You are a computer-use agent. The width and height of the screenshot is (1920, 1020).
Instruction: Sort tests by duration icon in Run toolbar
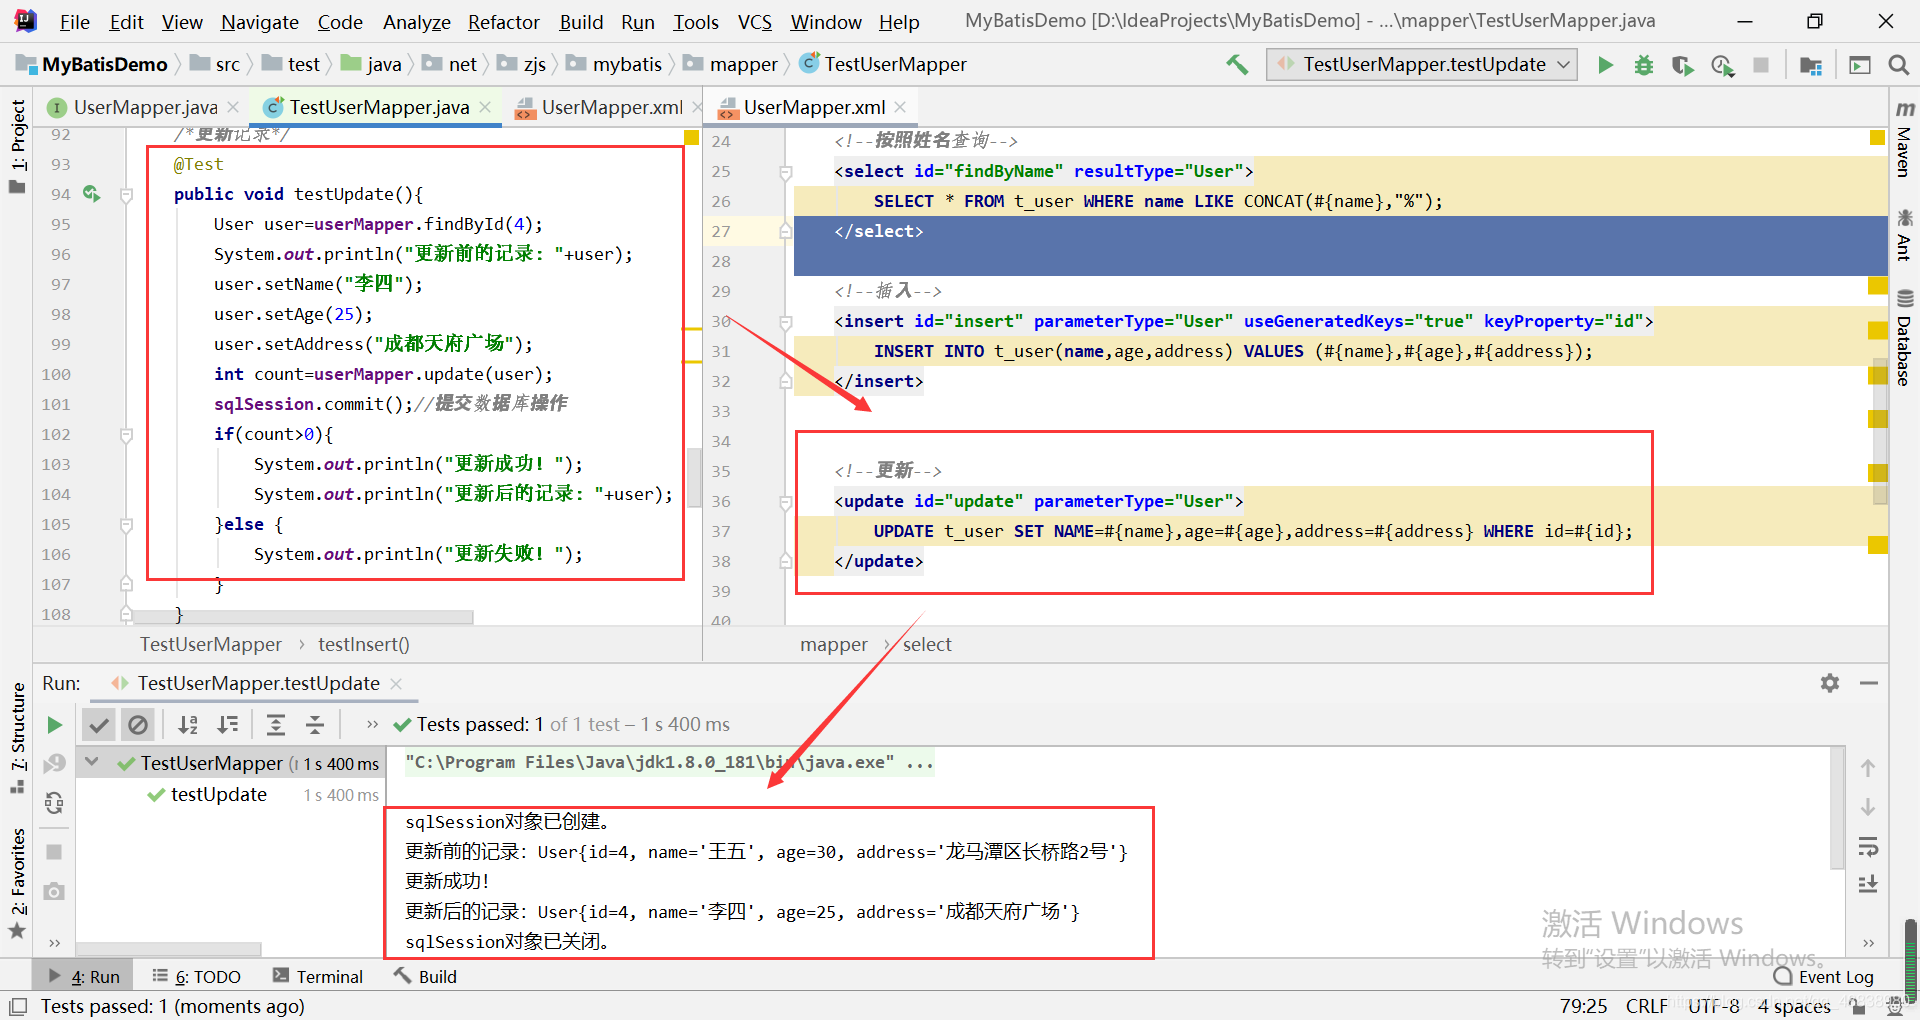click(228, 725)
